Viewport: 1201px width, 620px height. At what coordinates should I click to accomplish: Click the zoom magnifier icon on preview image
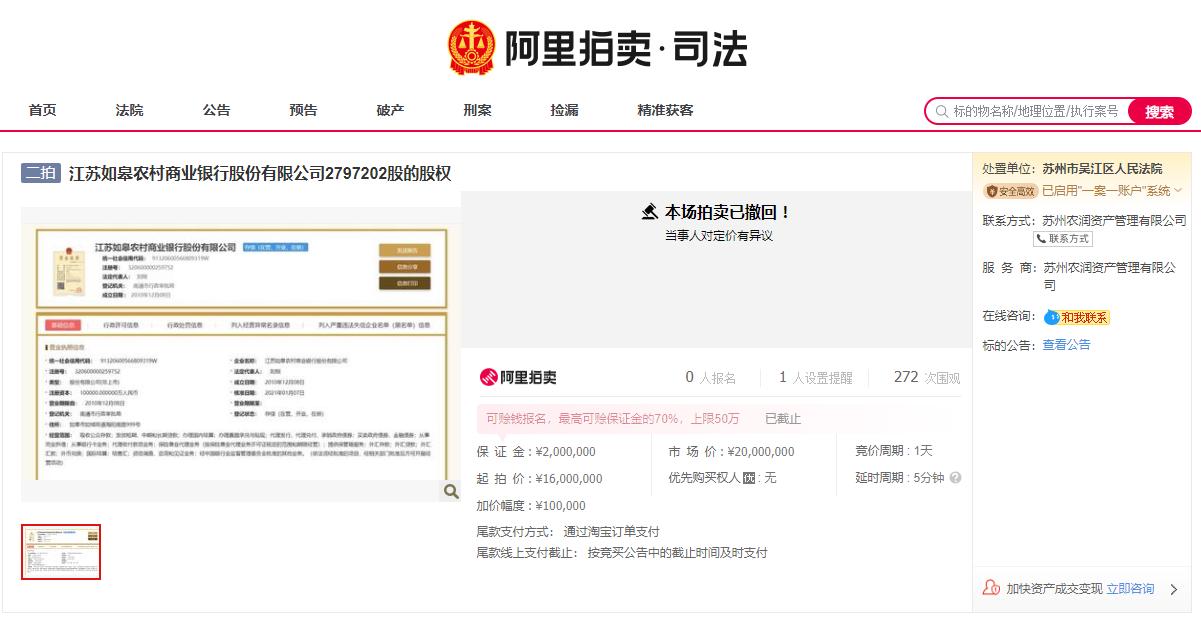(x=451, y=490)
